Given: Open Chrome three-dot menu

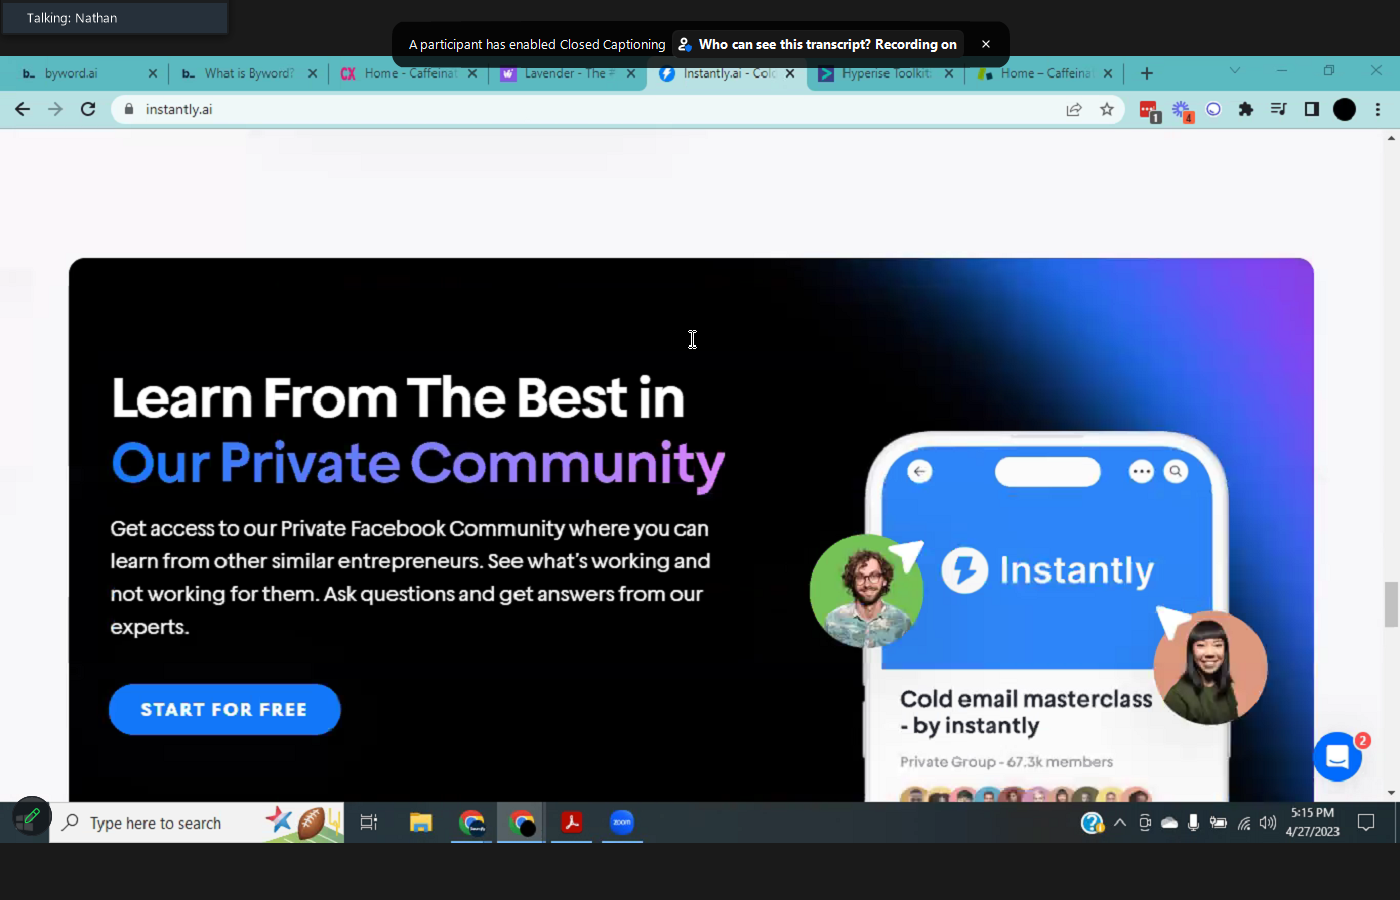Looking at the screenshot, I should 1377,109.
